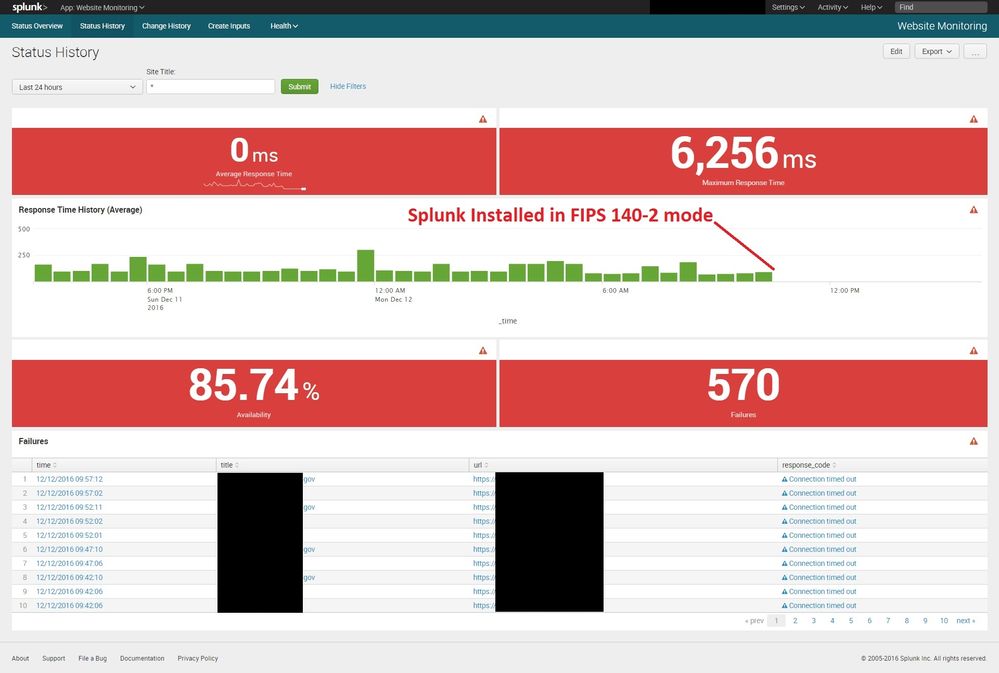999x673 pixels.
Task: Click warning icon on Average Response Time panel
Action: click(x=483, y=119)
